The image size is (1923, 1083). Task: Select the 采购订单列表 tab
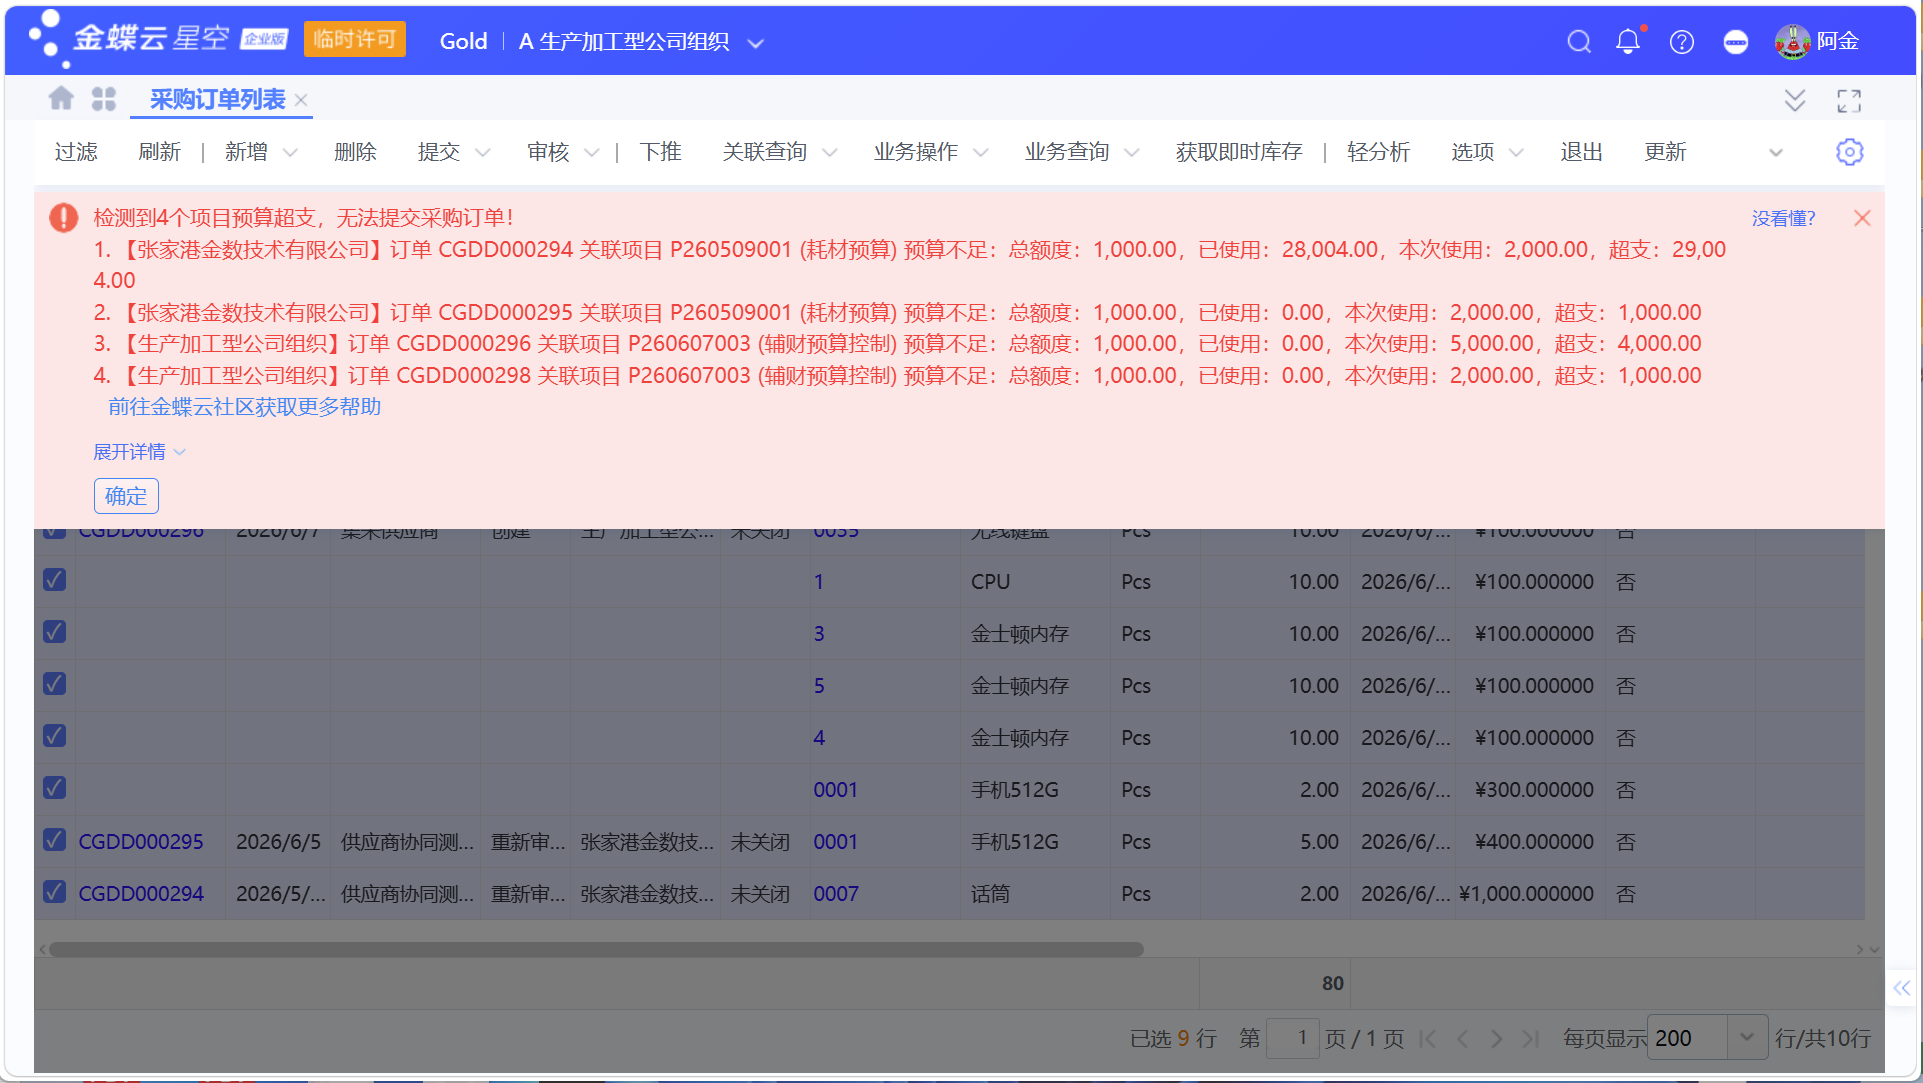pos(217,99)
